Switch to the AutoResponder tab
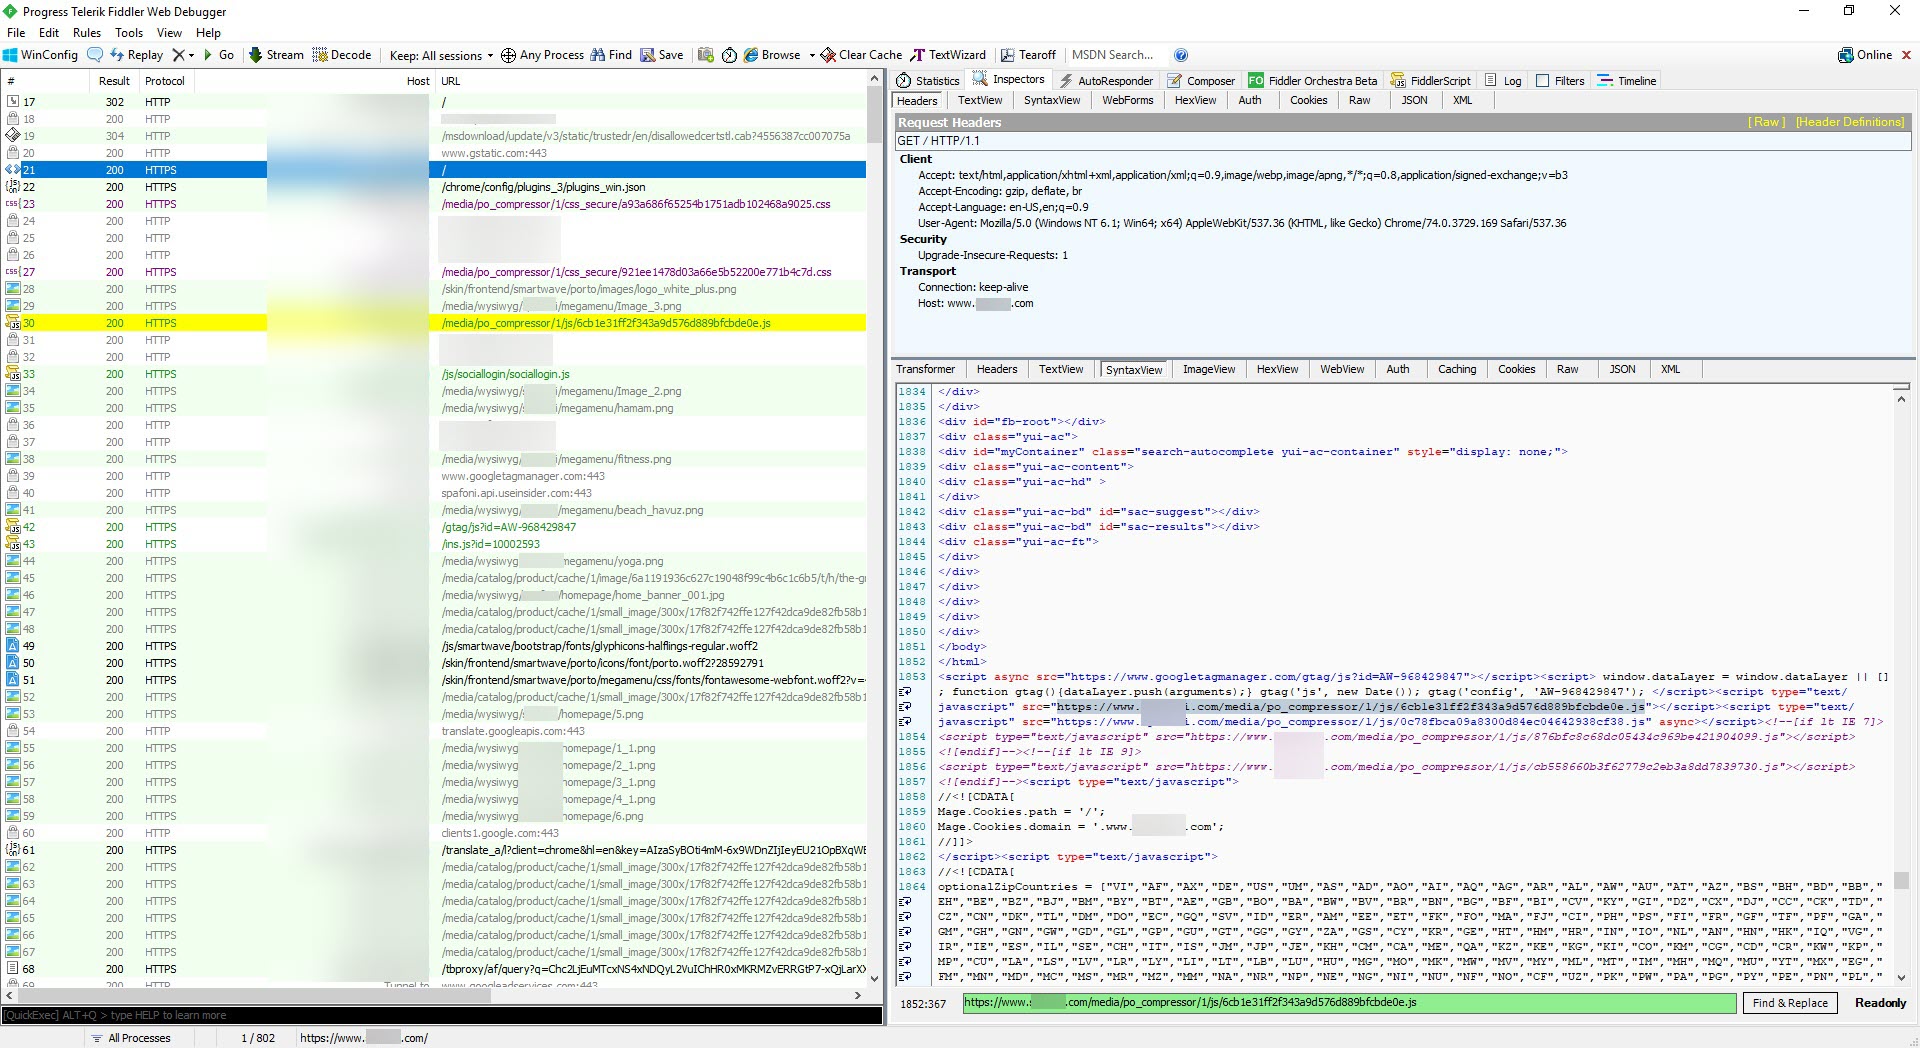The height and width of the screenshot is (1048, 1920). click(1105, 81)
